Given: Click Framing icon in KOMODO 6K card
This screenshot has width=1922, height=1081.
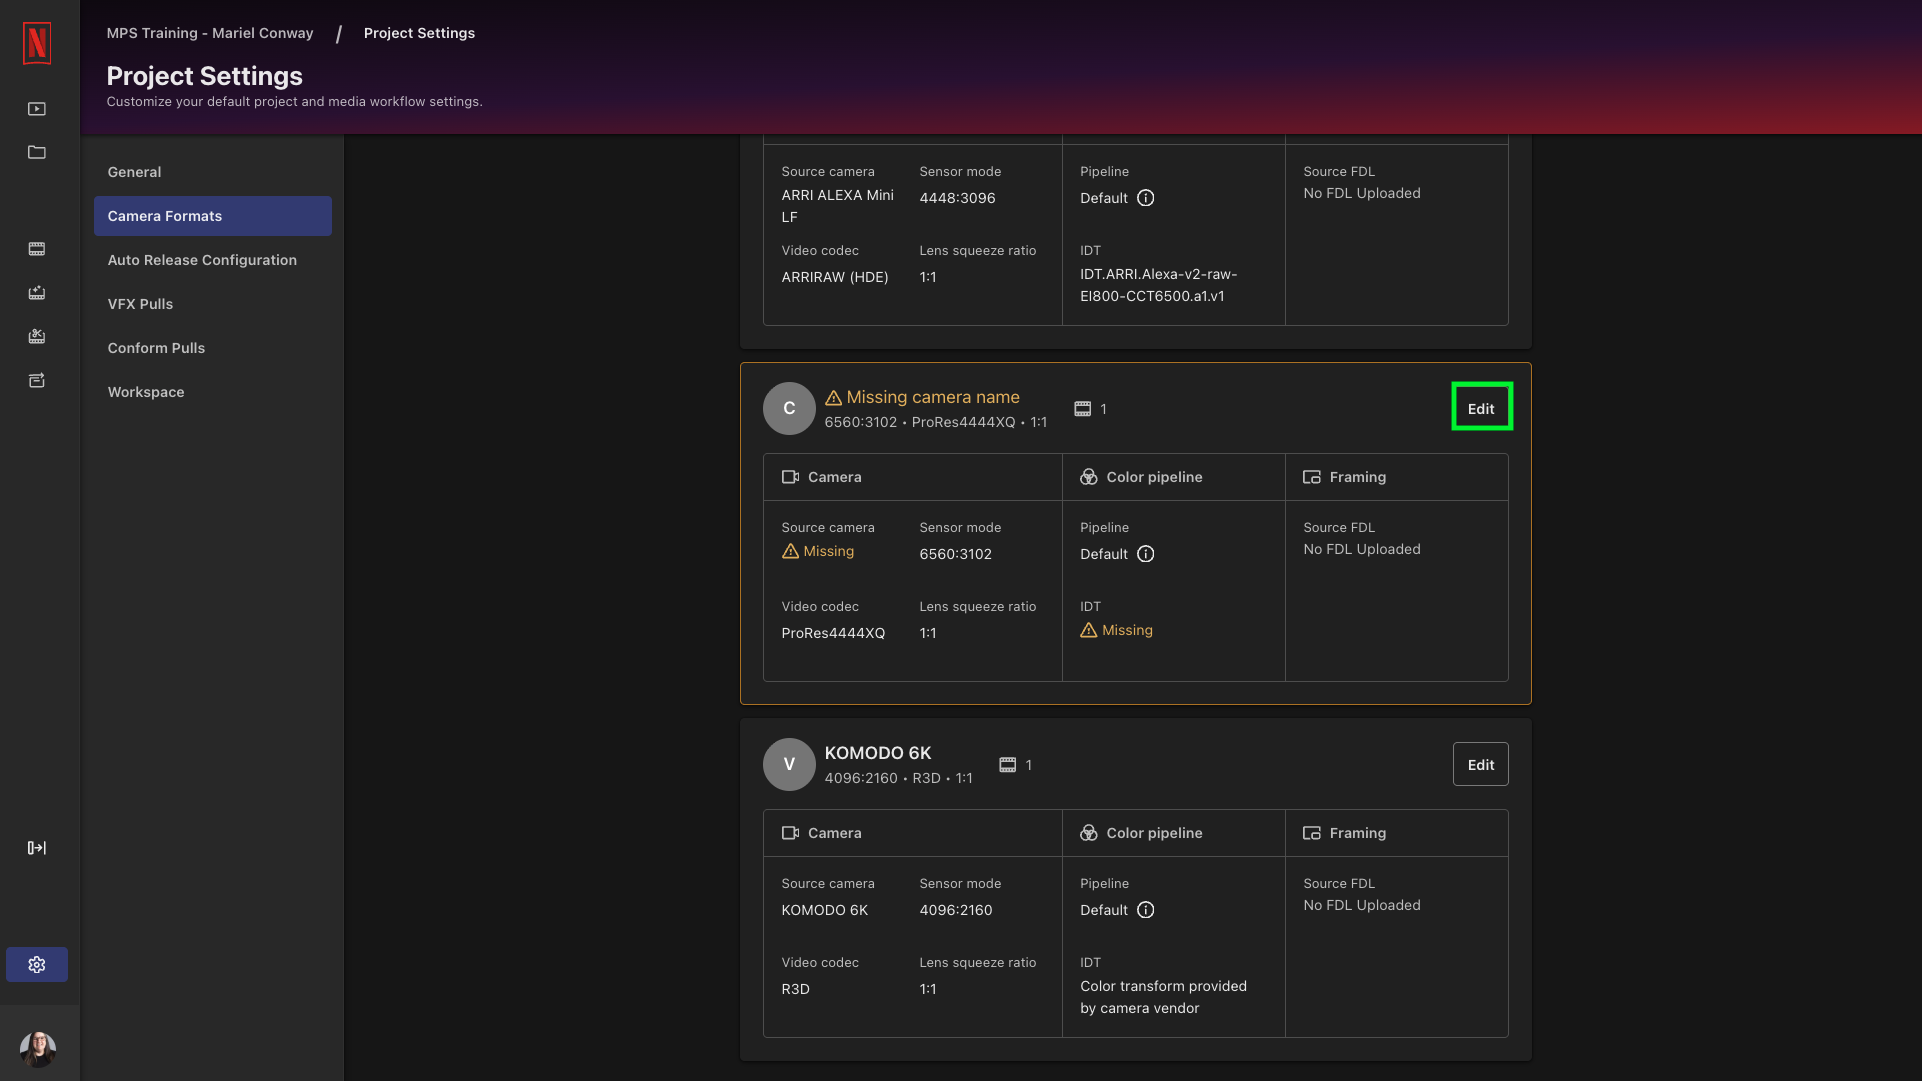Looking at the screenshot, I should coord(1312,833).
